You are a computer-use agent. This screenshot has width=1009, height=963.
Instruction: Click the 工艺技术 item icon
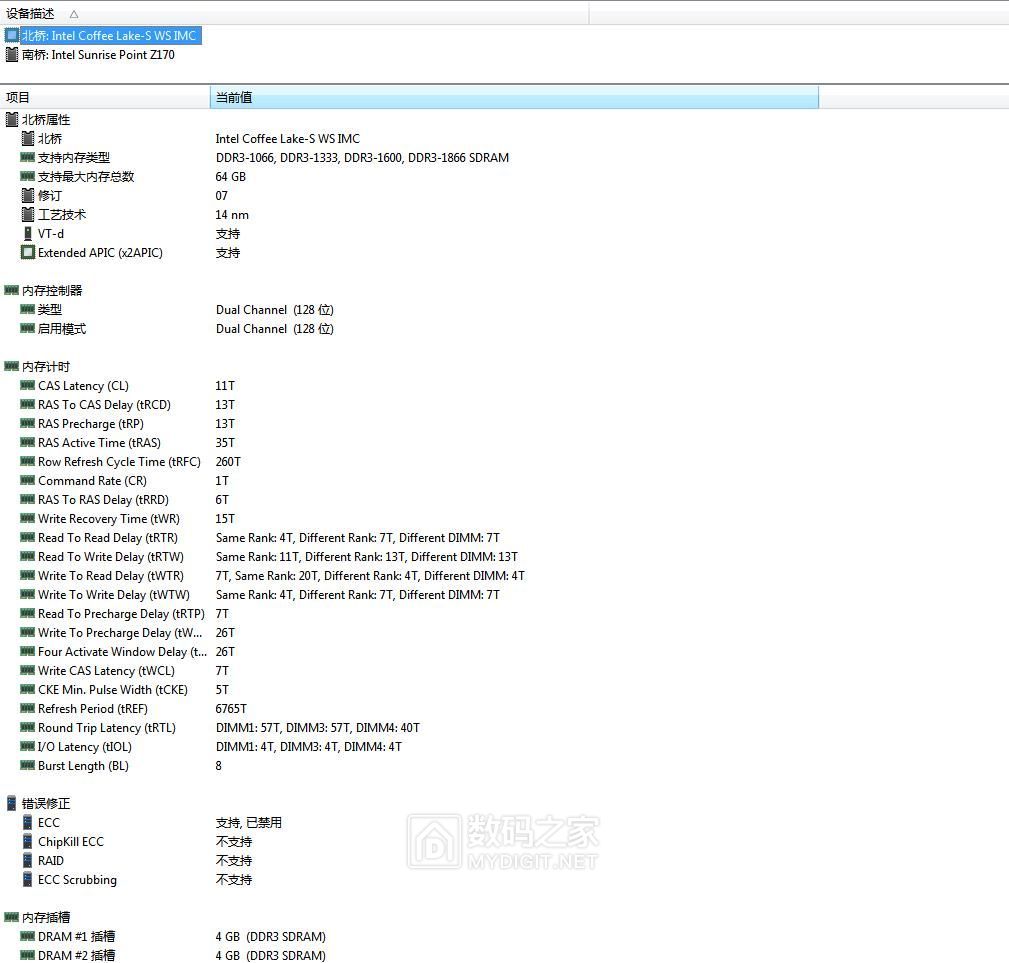pyautogui.click(x=27, y=214)
